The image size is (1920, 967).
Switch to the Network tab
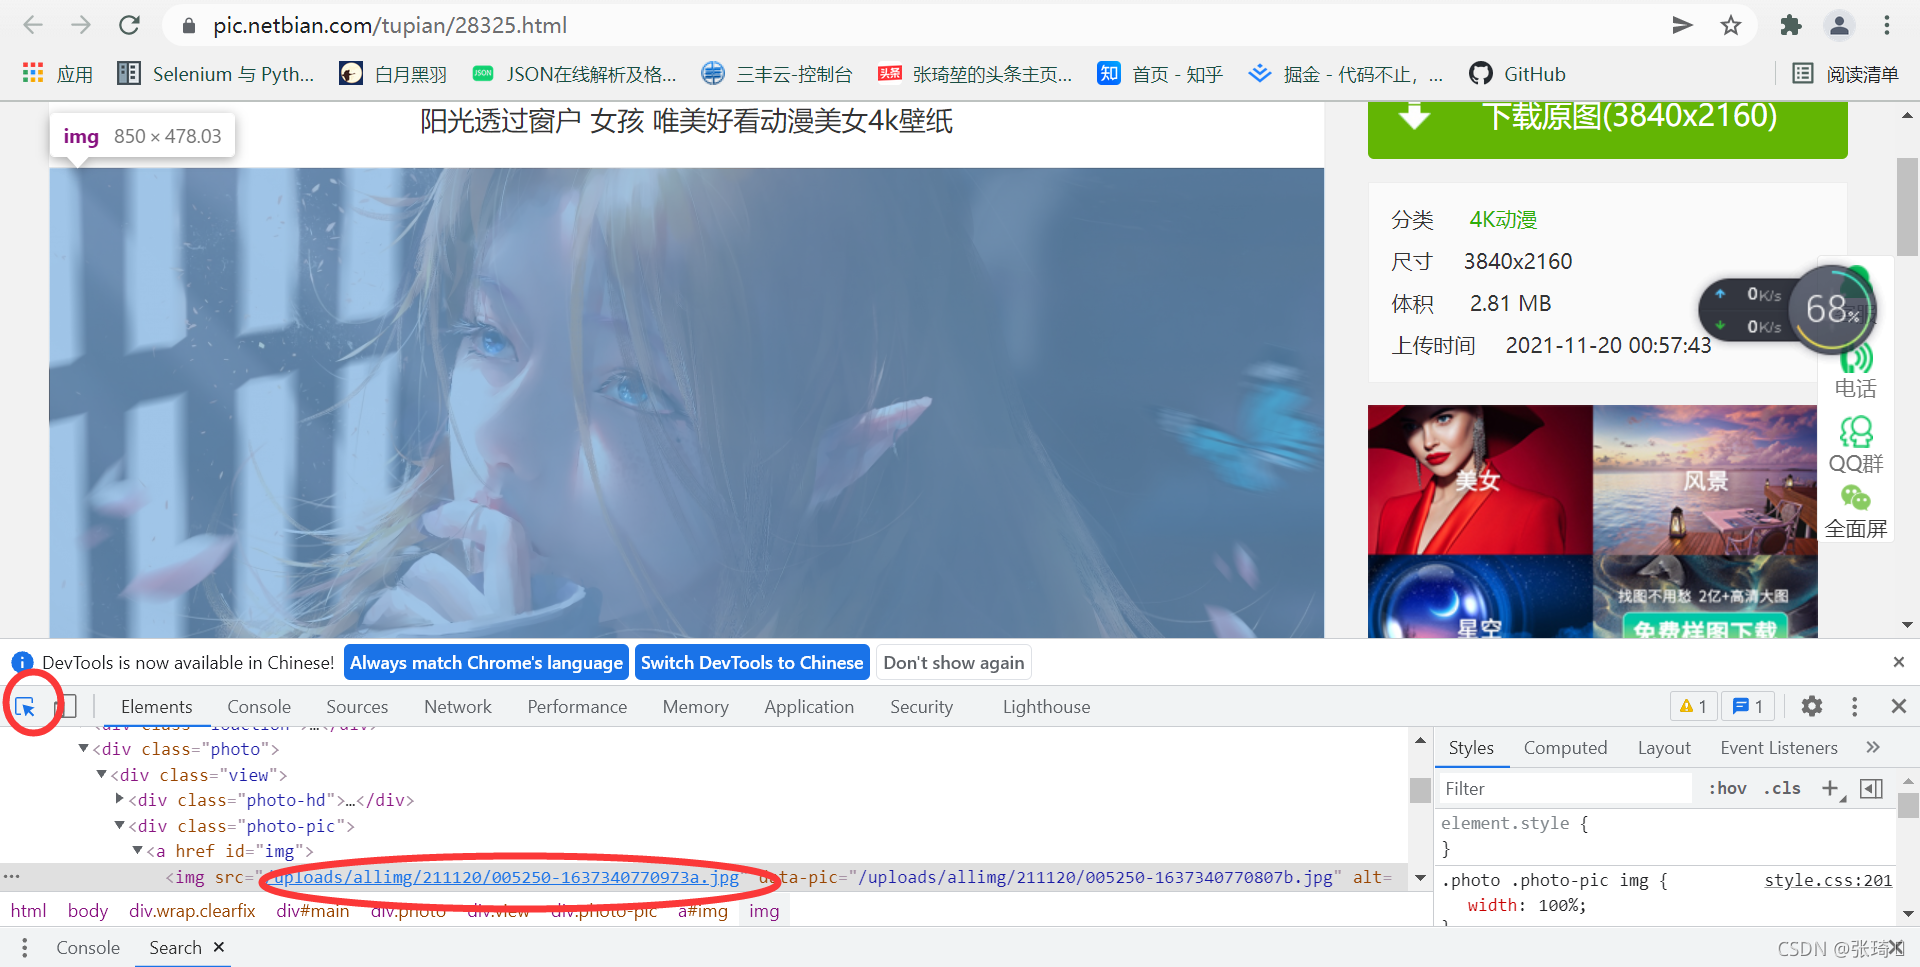click(458, 707)
